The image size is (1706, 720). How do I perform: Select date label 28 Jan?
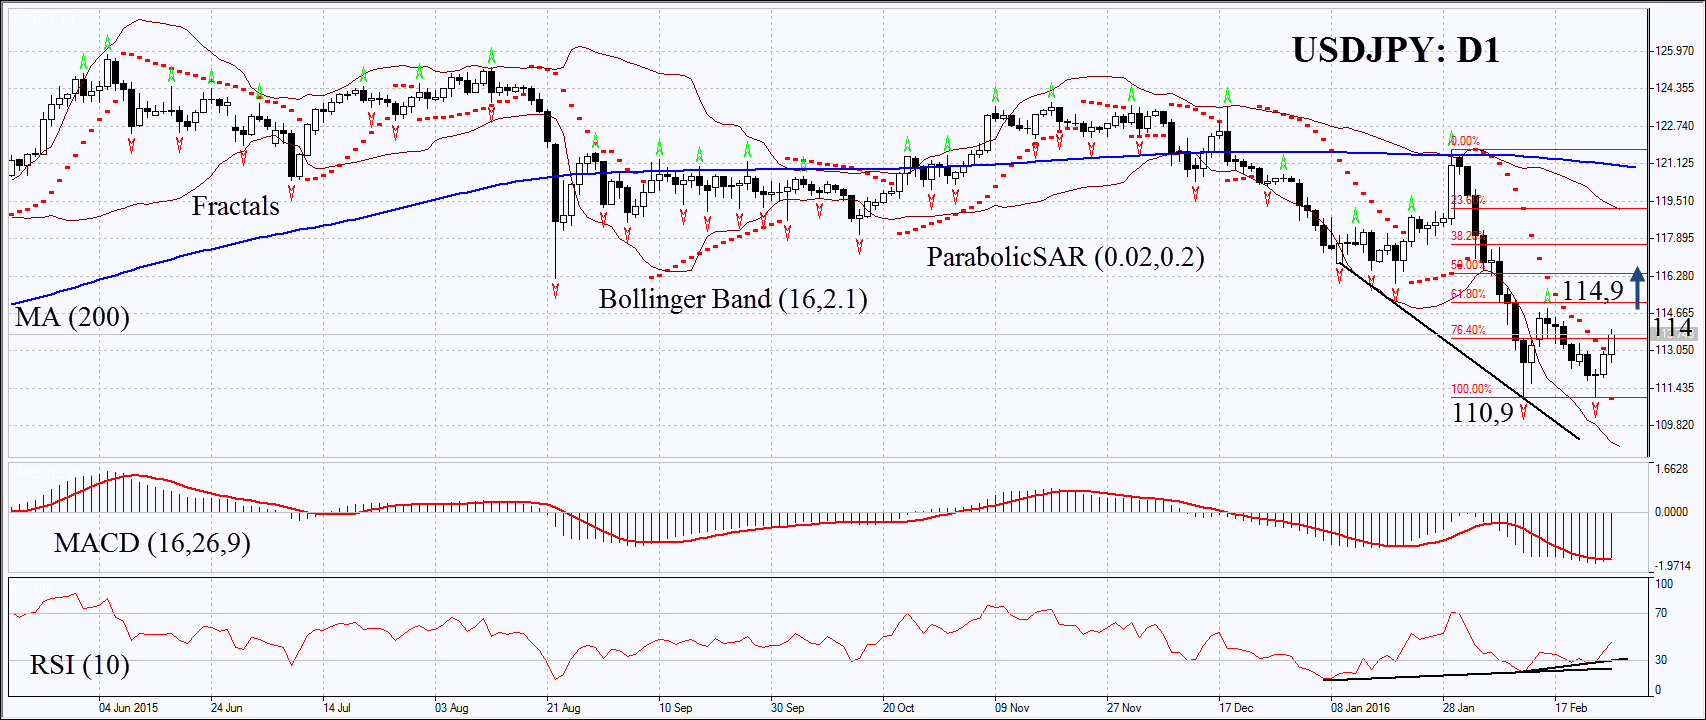[x=1458, y=708]
